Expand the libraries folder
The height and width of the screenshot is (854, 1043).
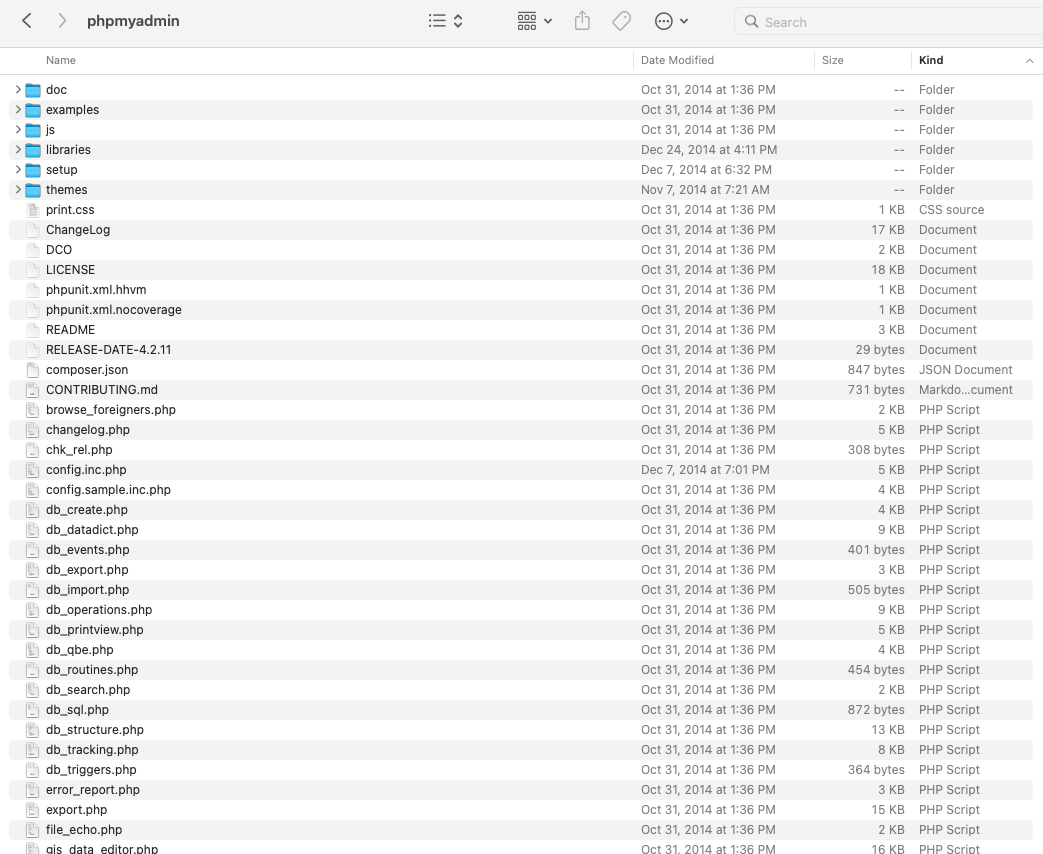point(18,149)
